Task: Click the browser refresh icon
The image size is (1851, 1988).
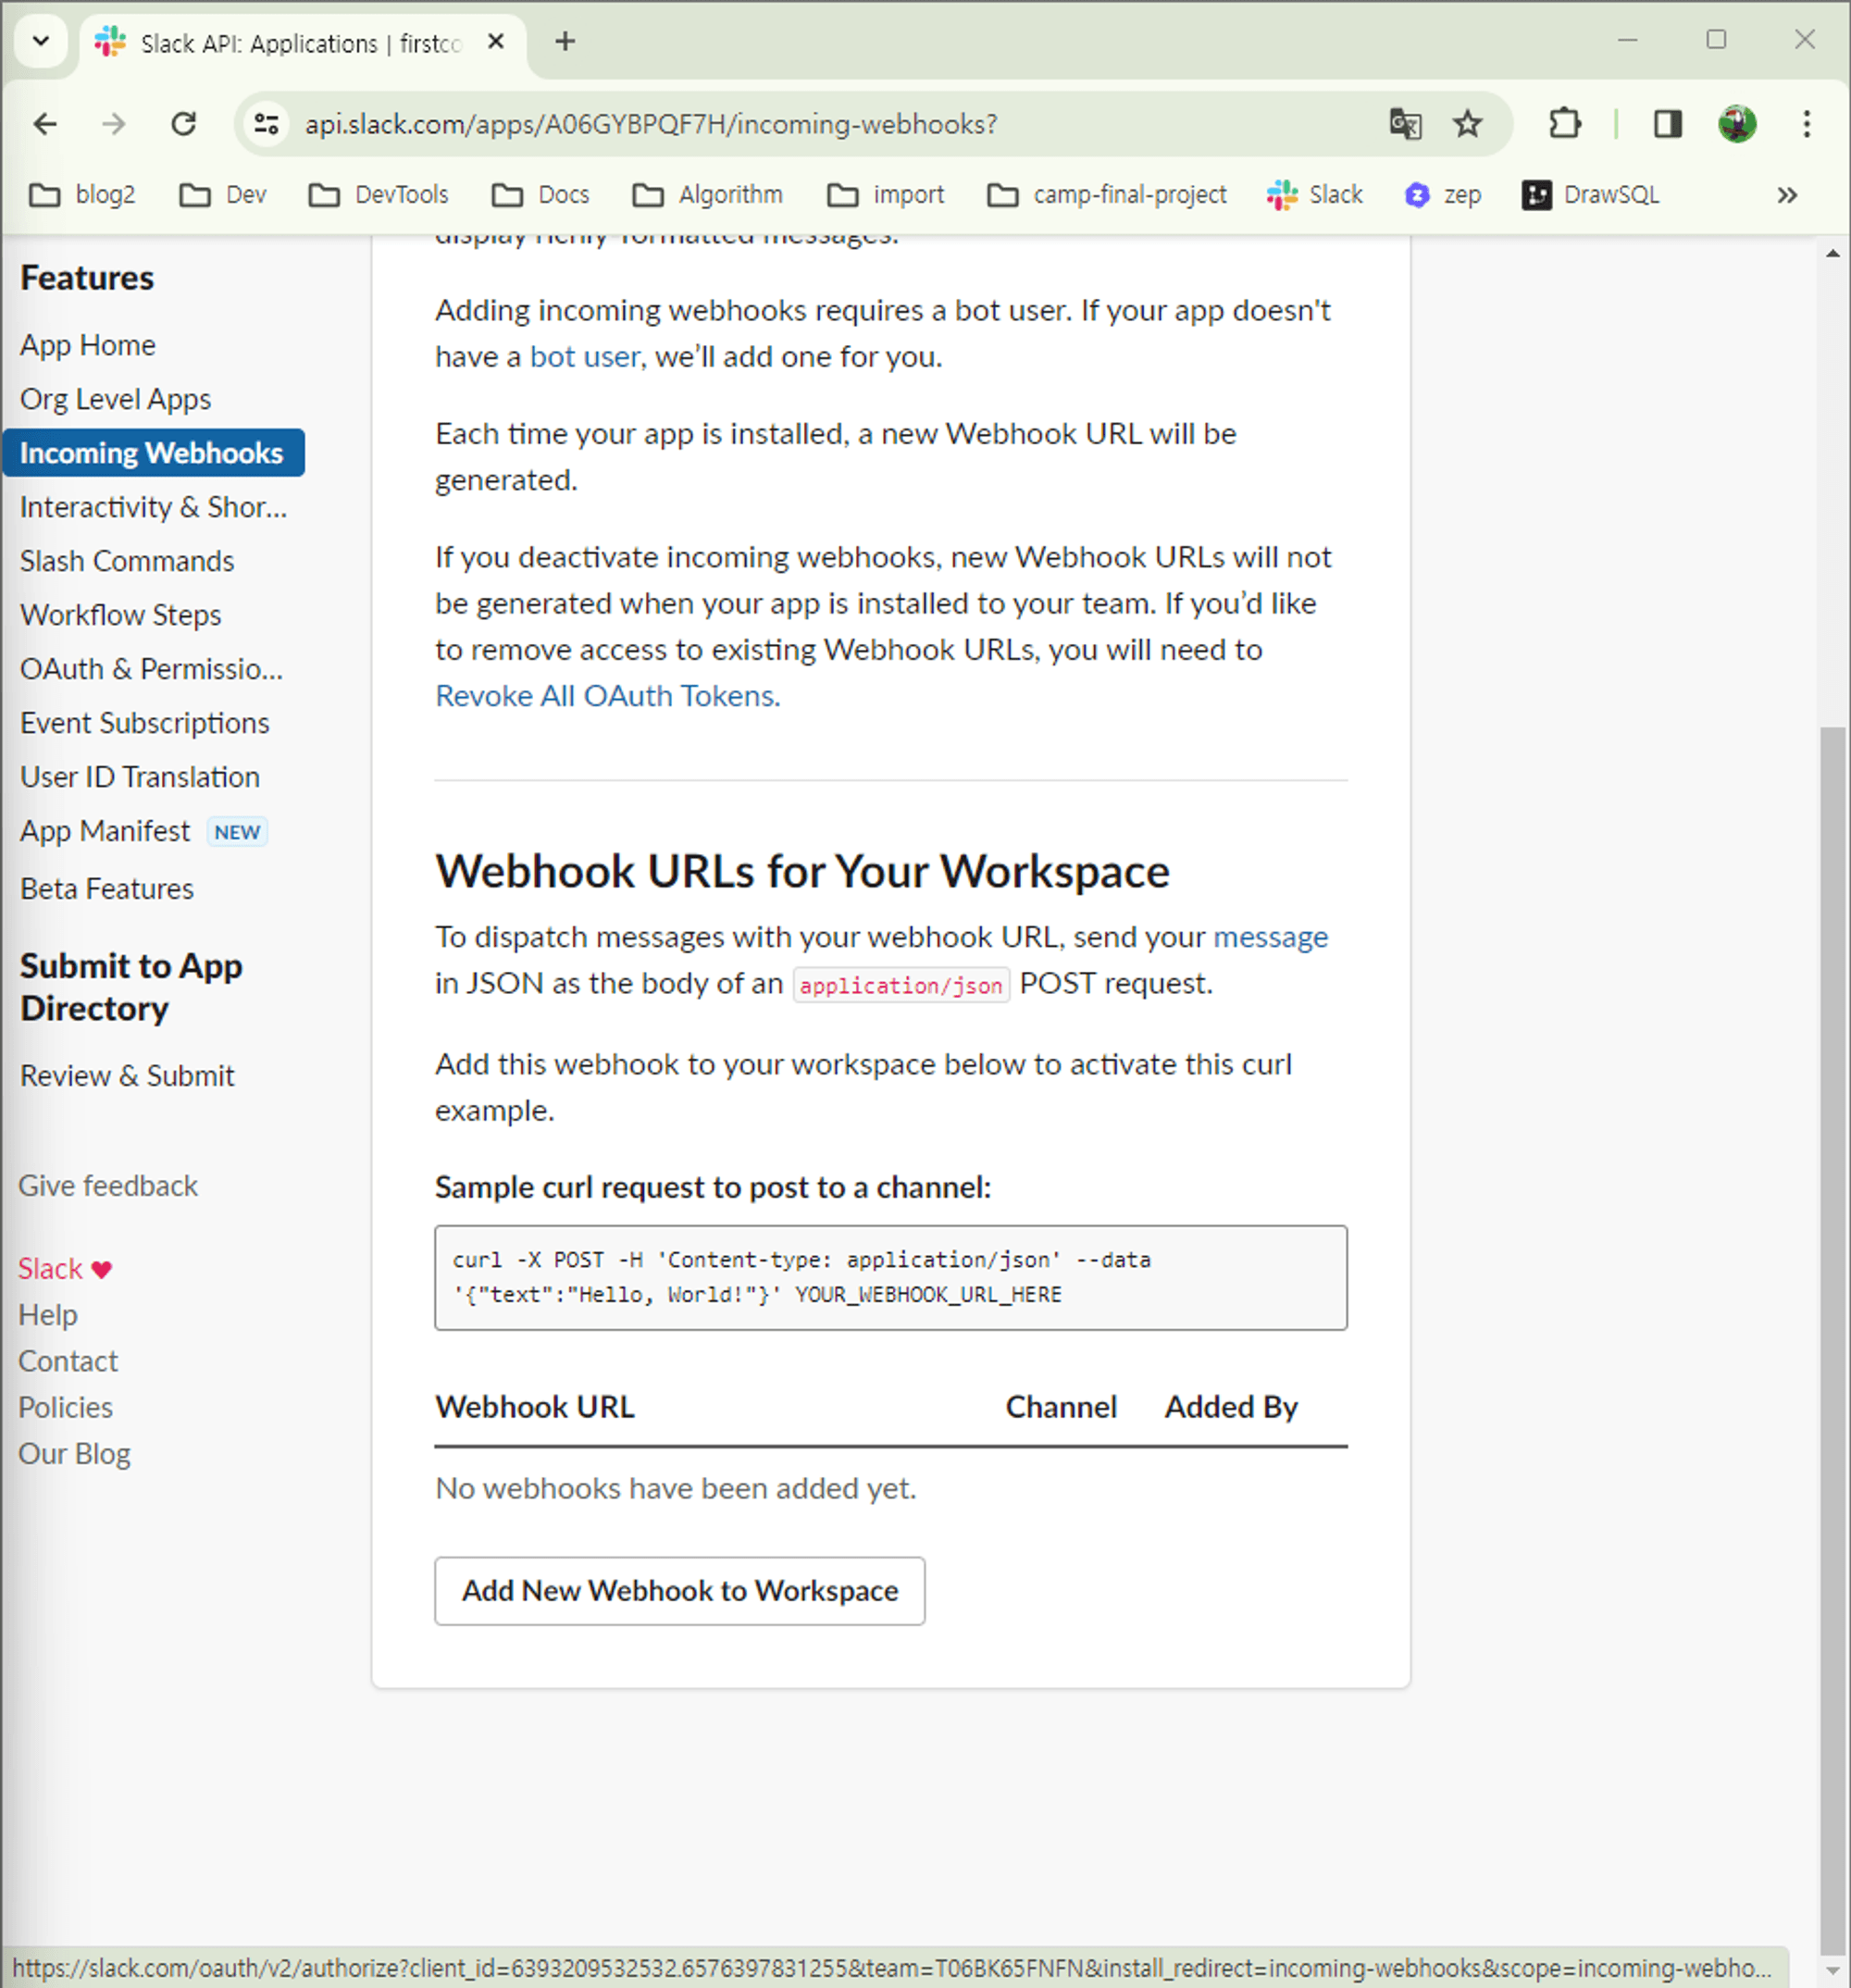Action: pos(180,123)
